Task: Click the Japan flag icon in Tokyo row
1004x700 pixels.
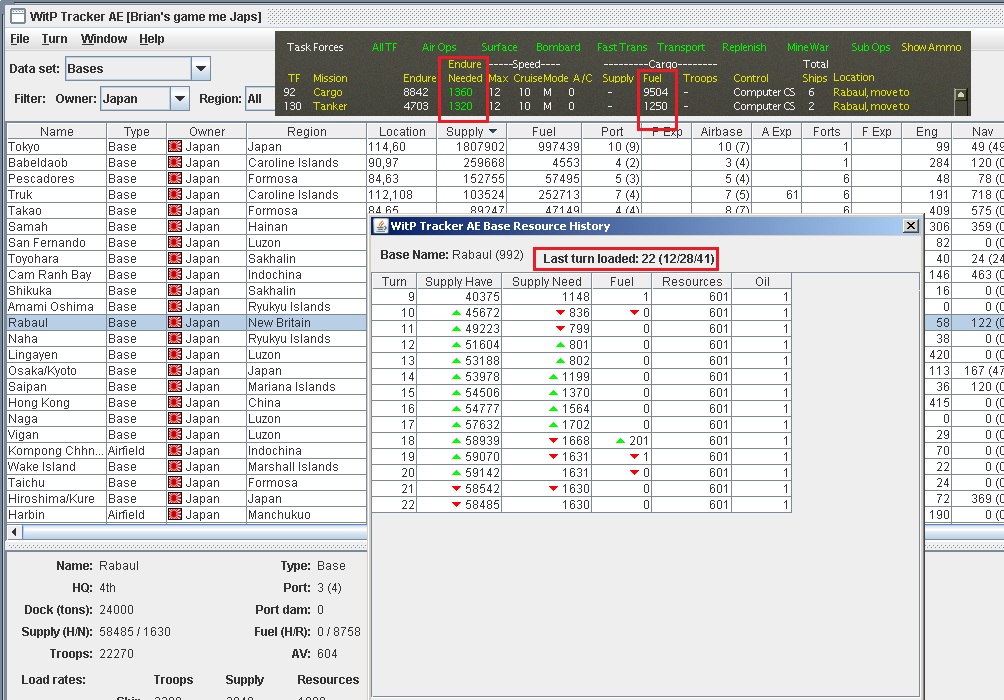Action: tap(175, 147)
